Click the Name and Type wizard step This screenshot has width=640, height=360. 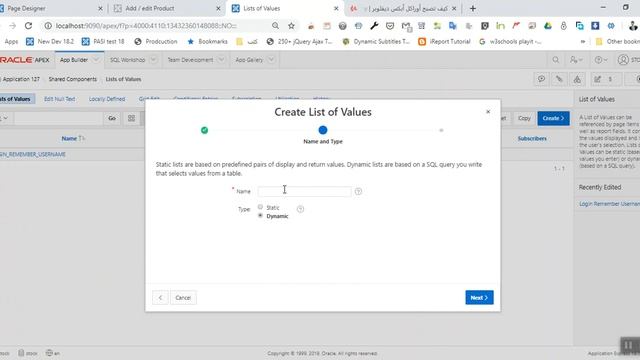pos(323,135)
